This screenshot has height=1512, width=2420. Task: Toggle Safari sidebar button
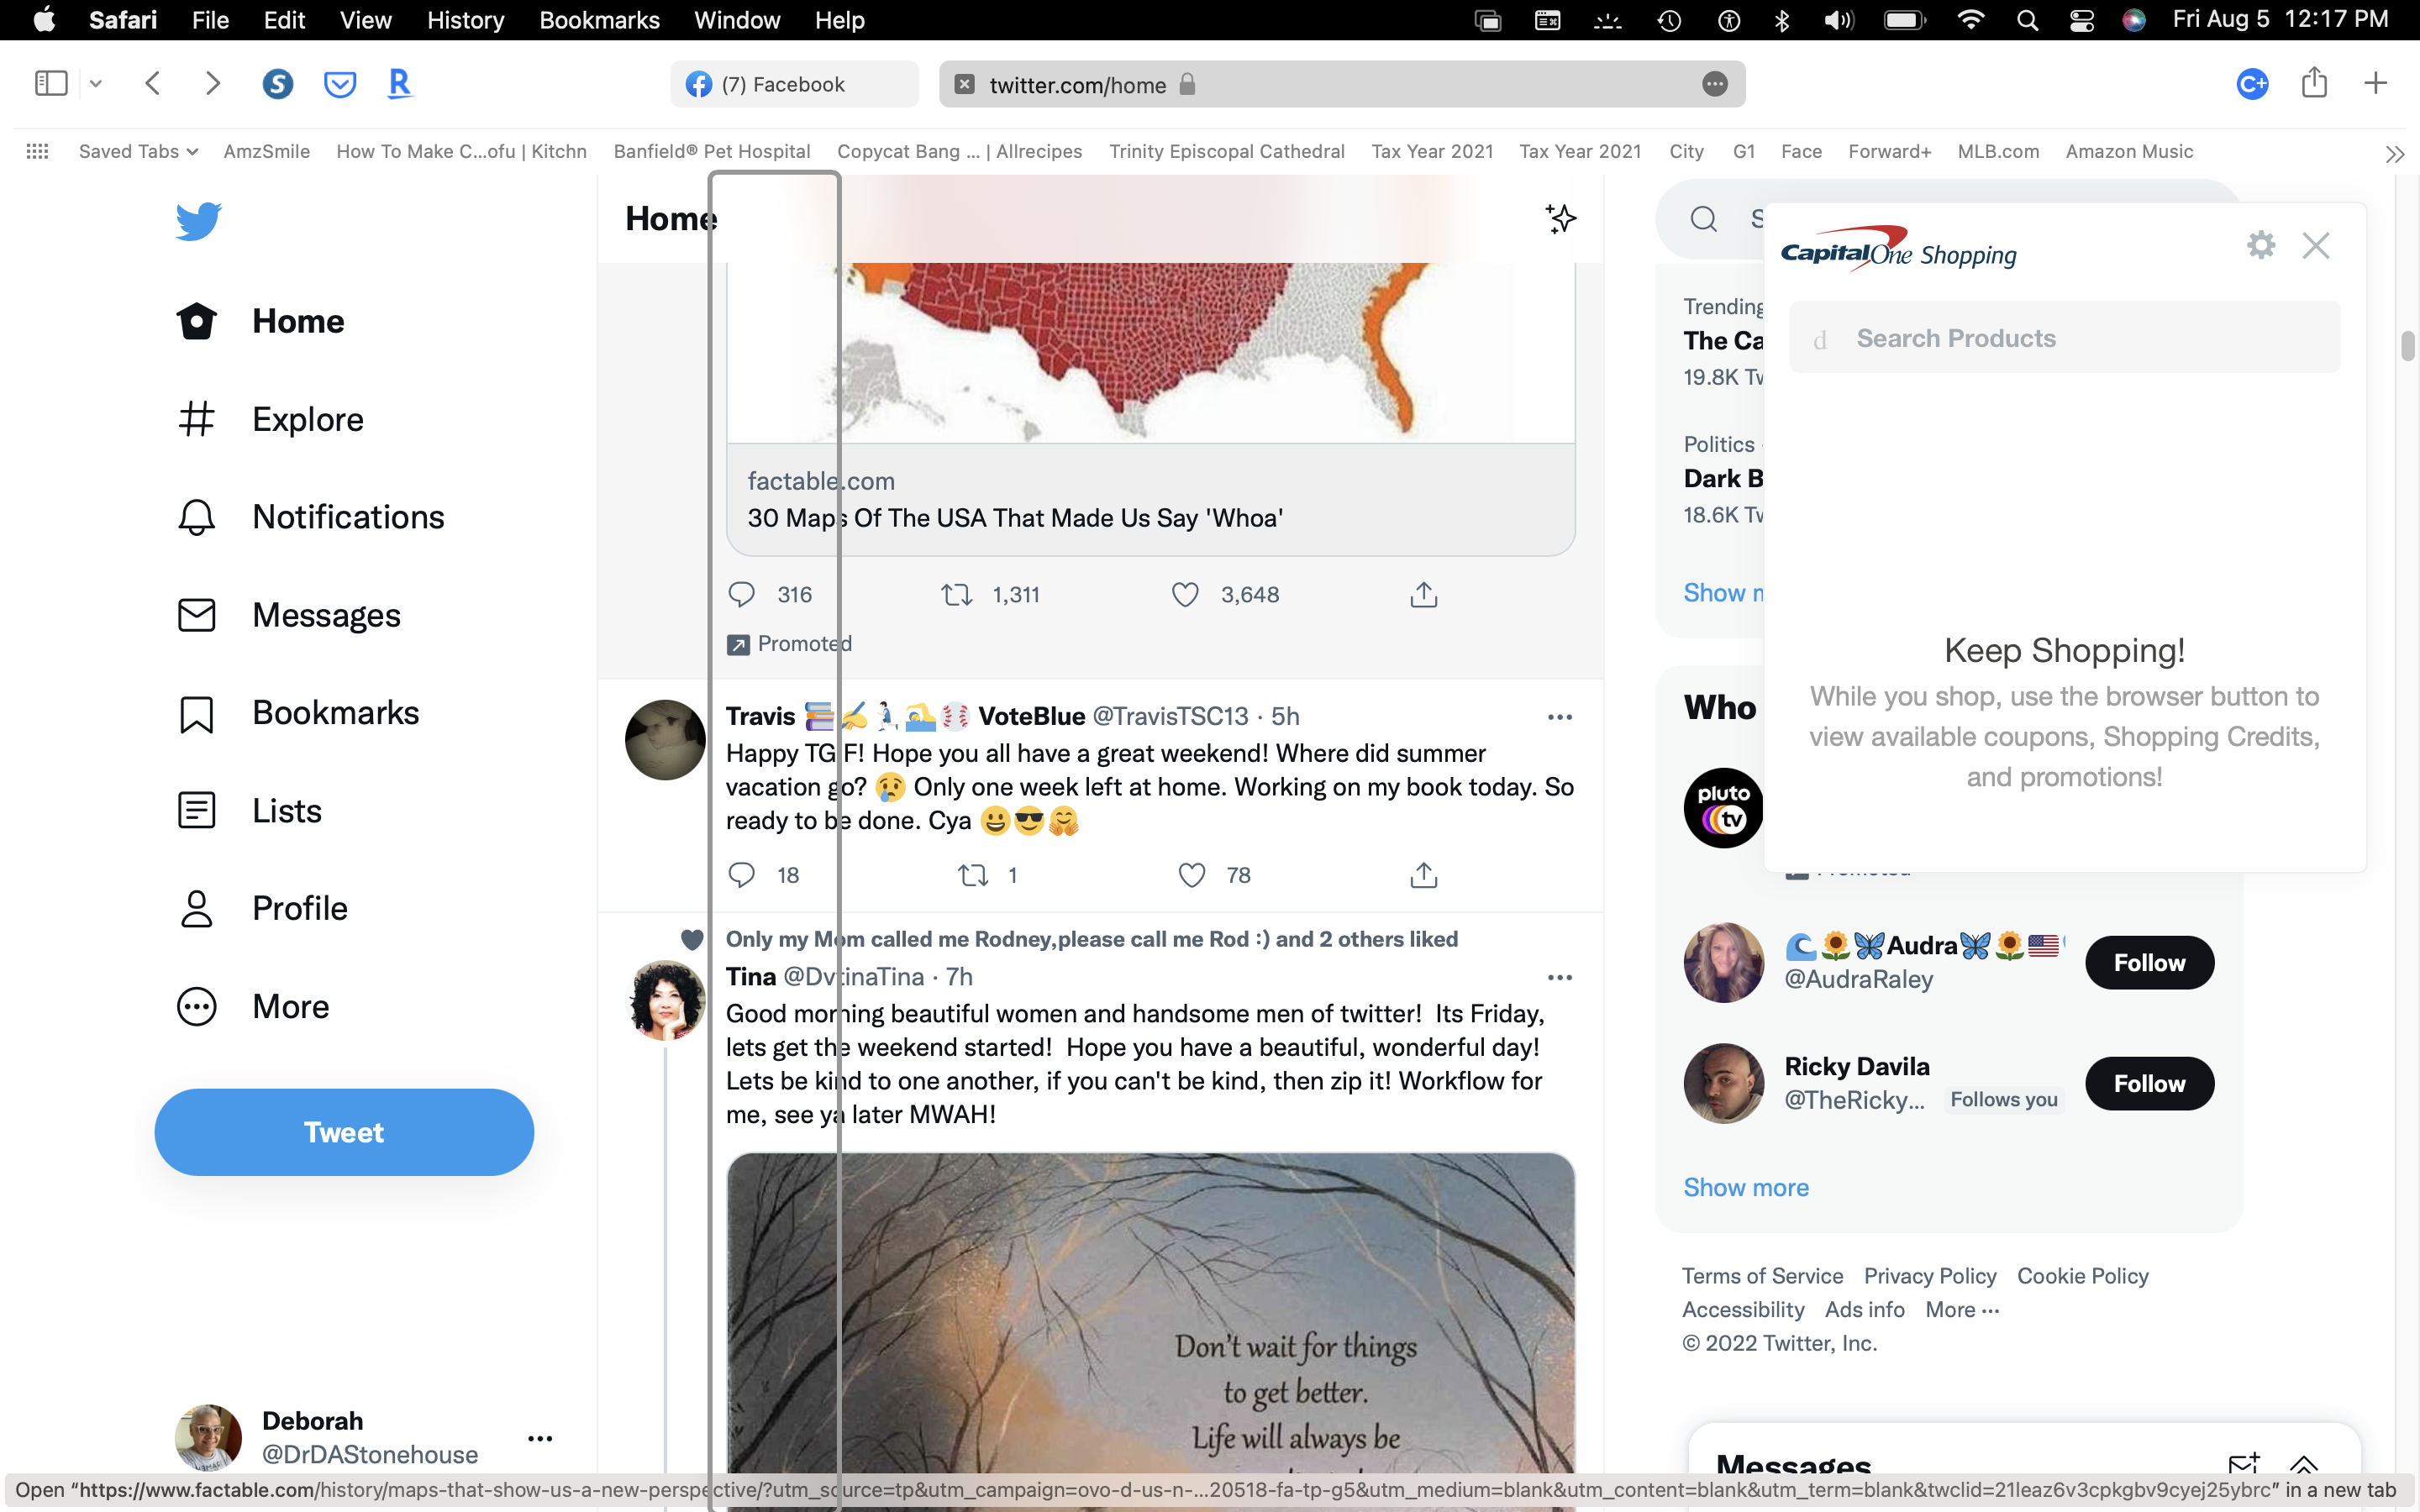click(x=51, y=84)
